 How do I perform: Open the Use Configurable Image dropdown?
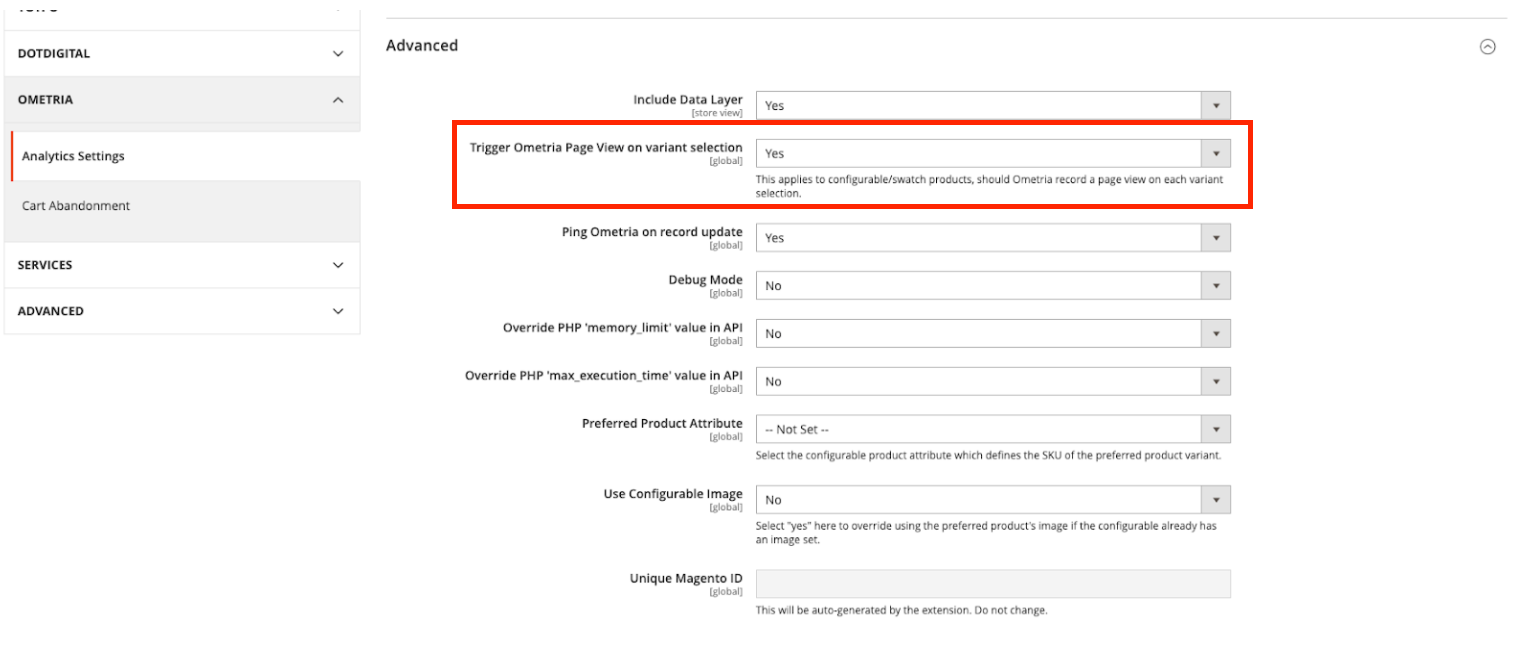click(993, 499)
